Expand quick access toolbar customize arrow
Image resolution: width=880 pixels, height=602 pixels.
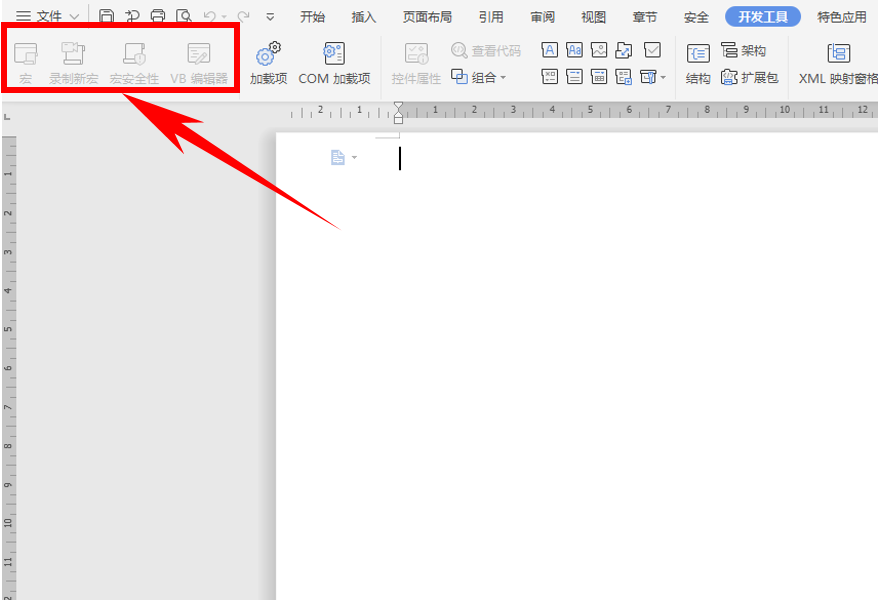[x=270, y=17]
